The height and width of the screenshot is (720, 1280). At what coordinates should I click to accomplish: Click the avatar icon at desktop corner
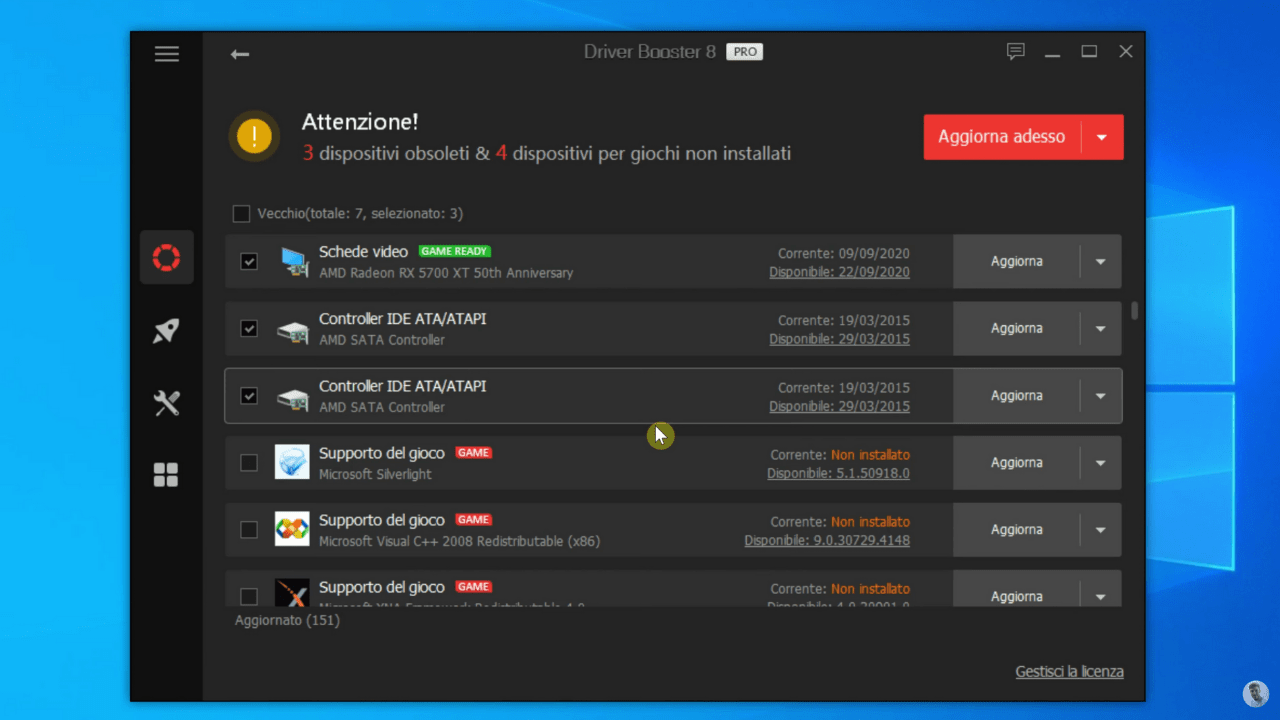(x=1256, y=694)
